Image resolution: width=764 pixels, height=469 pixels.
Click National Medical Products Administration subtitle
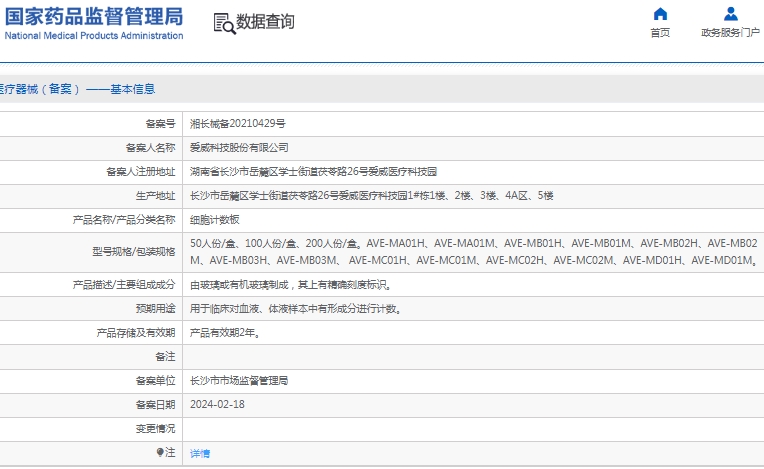pos(94,36)
